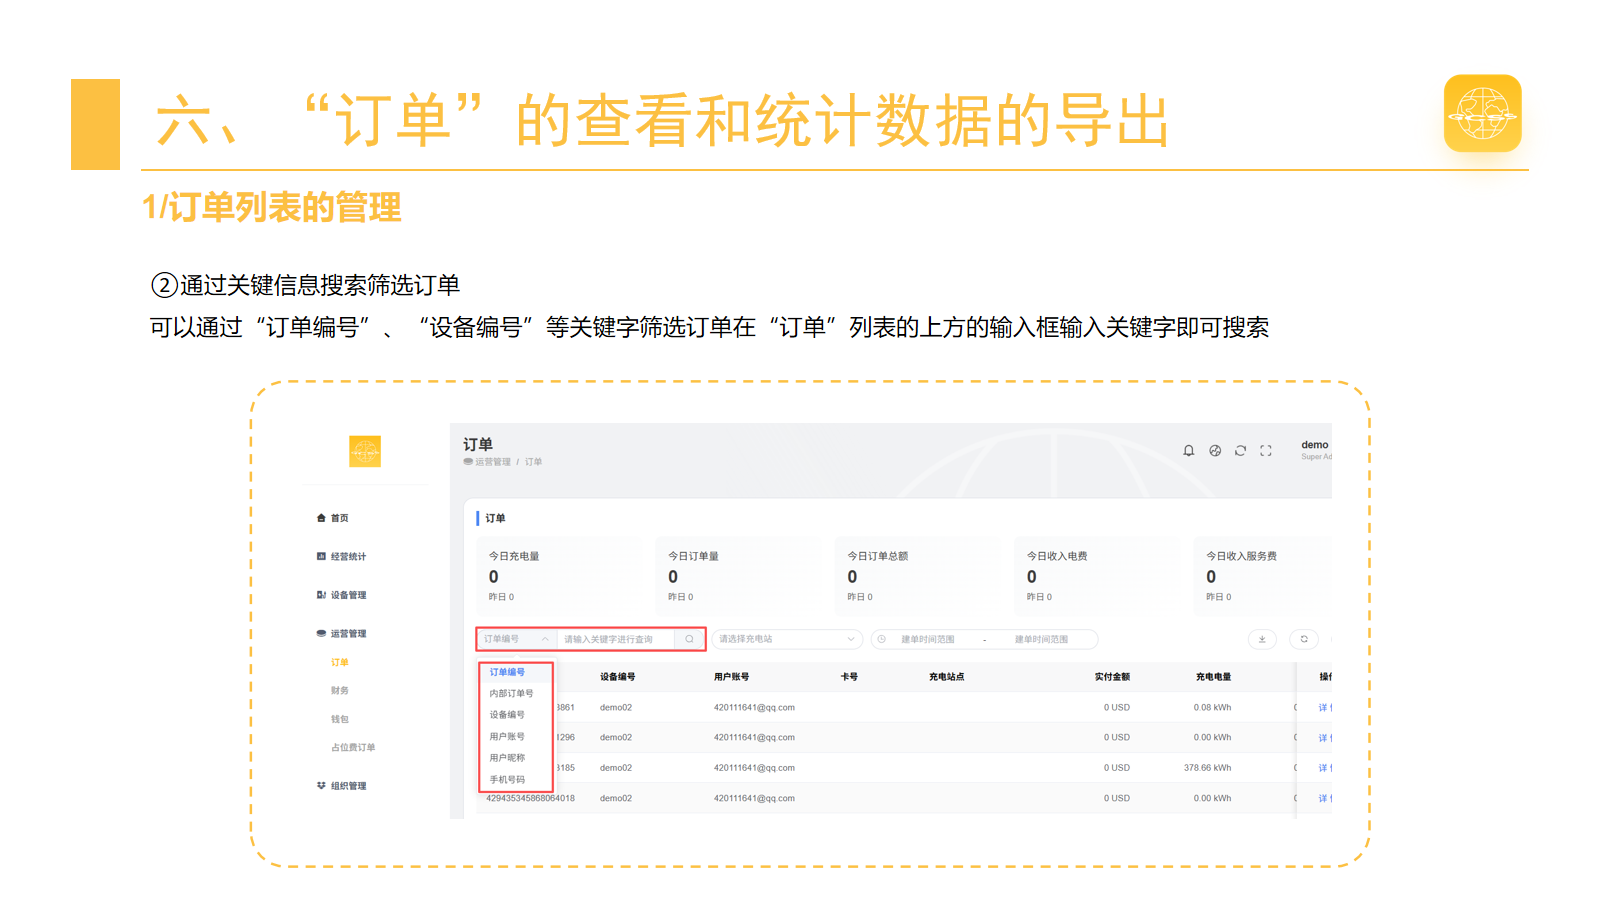Click the table refresh icon button
The image size is (1600, 900).
pyautogui.click(x=1304, y=639)
